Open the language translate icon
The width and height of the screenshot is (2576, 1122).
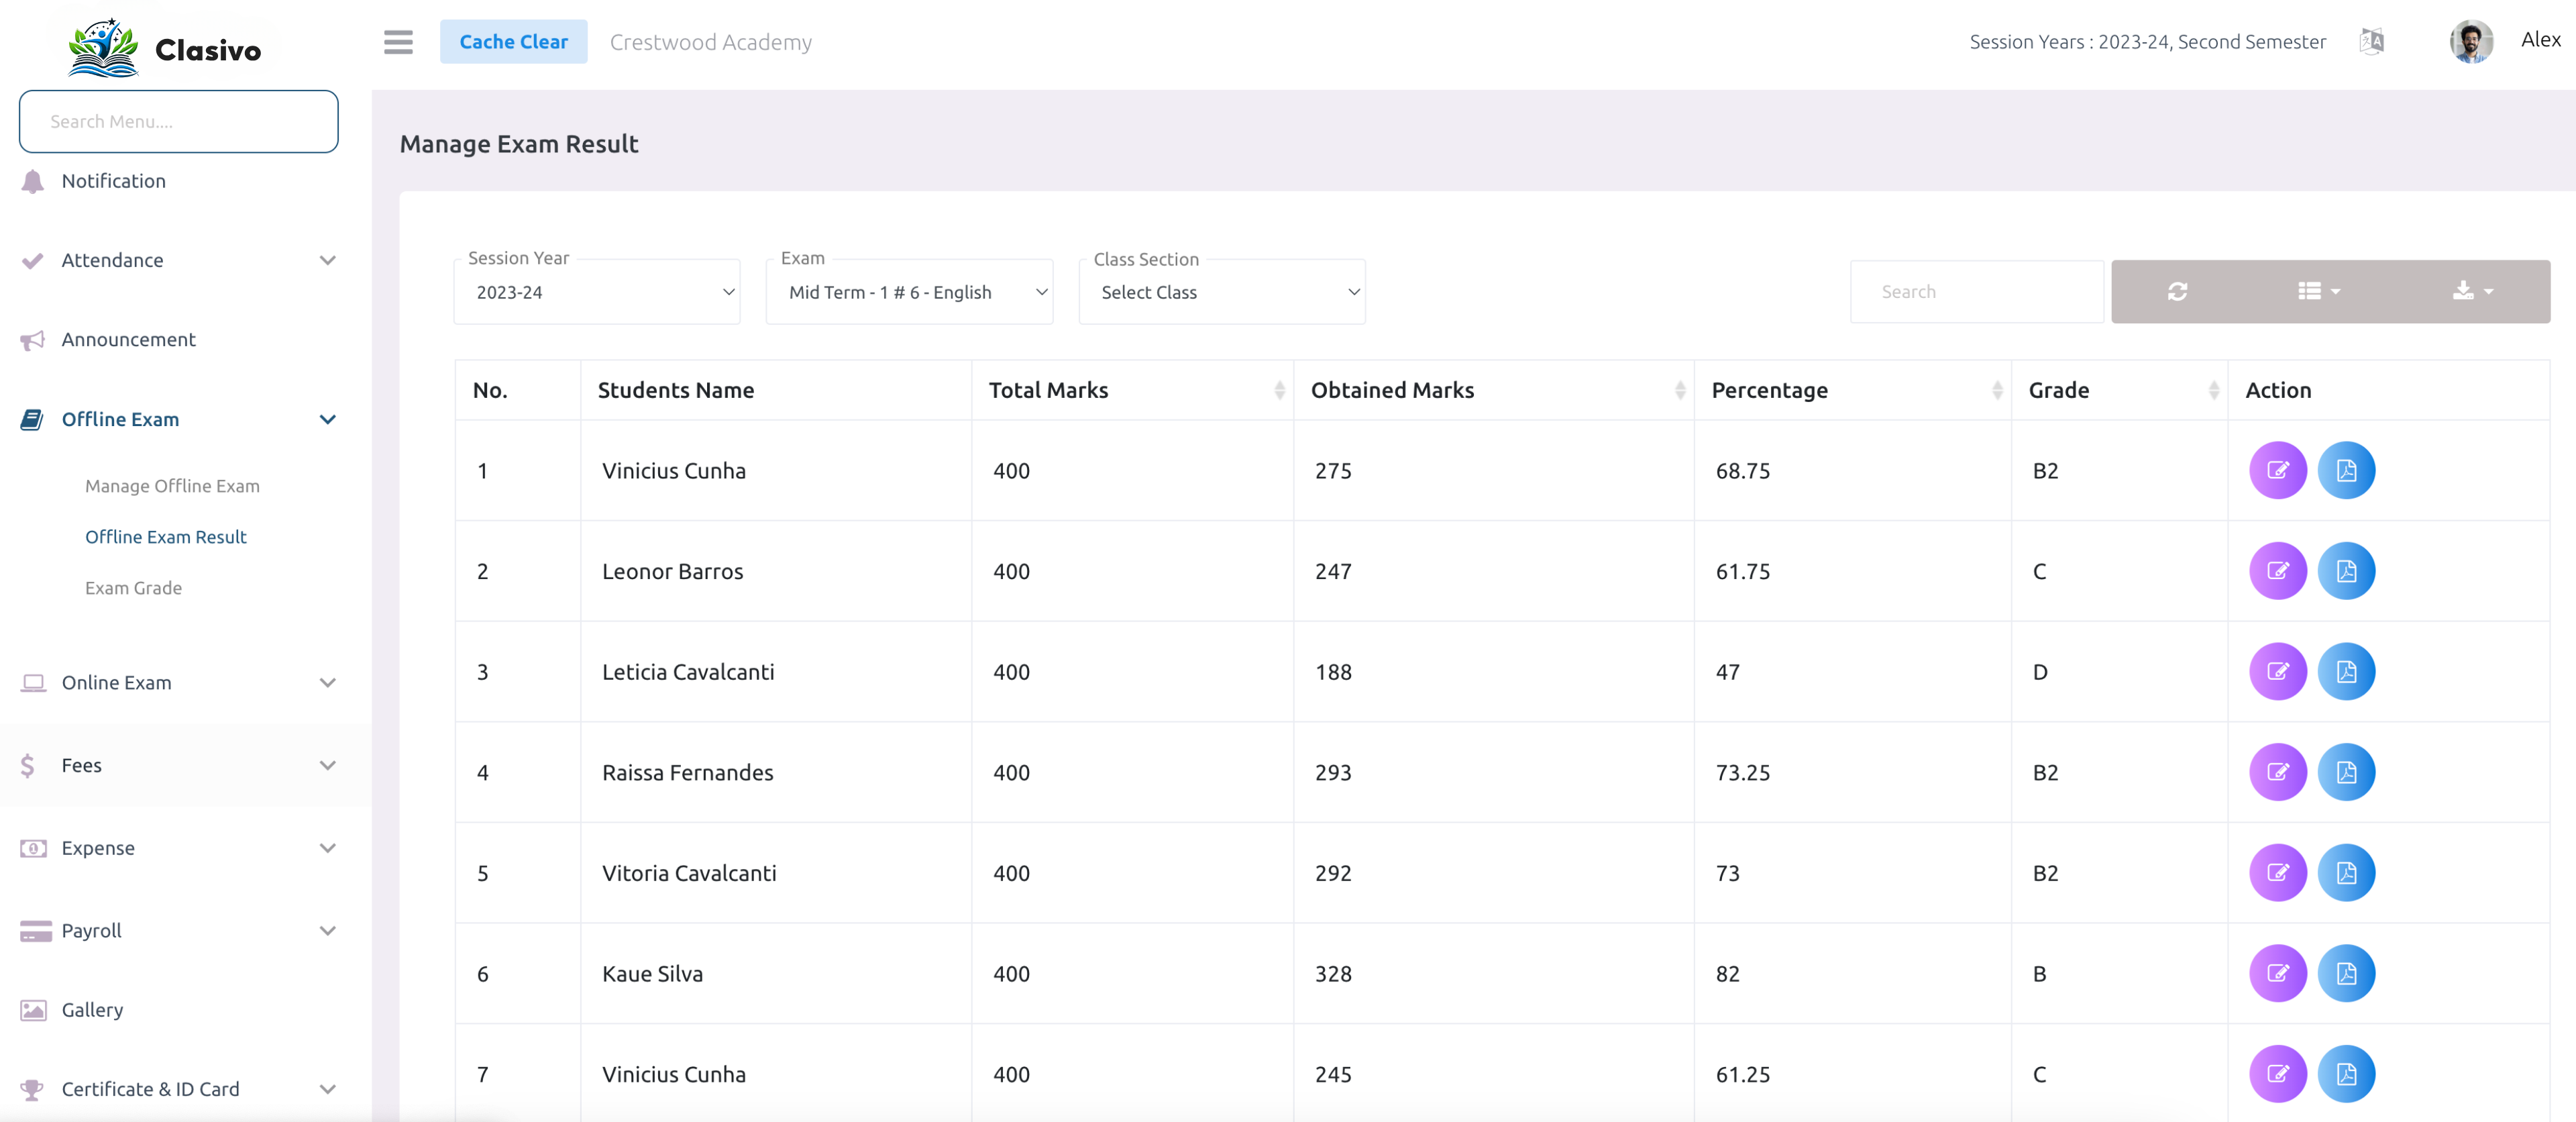pyautogui.click(x=2371, y=42)
